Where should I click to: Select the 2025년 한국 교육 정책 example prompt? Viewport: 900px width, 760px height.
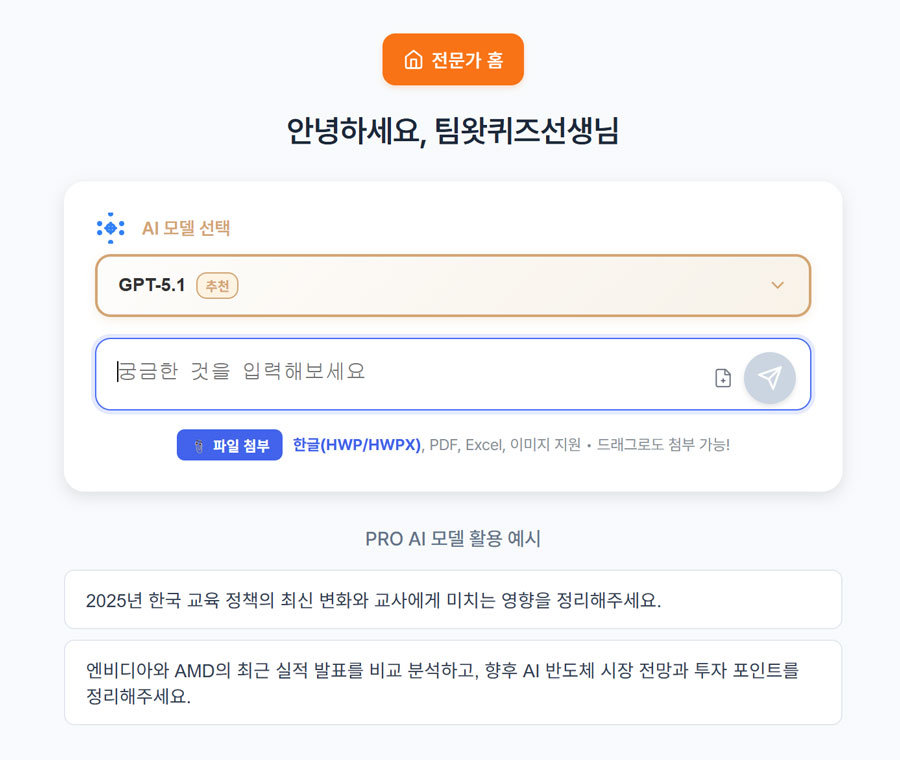click(x=452, y=599)
